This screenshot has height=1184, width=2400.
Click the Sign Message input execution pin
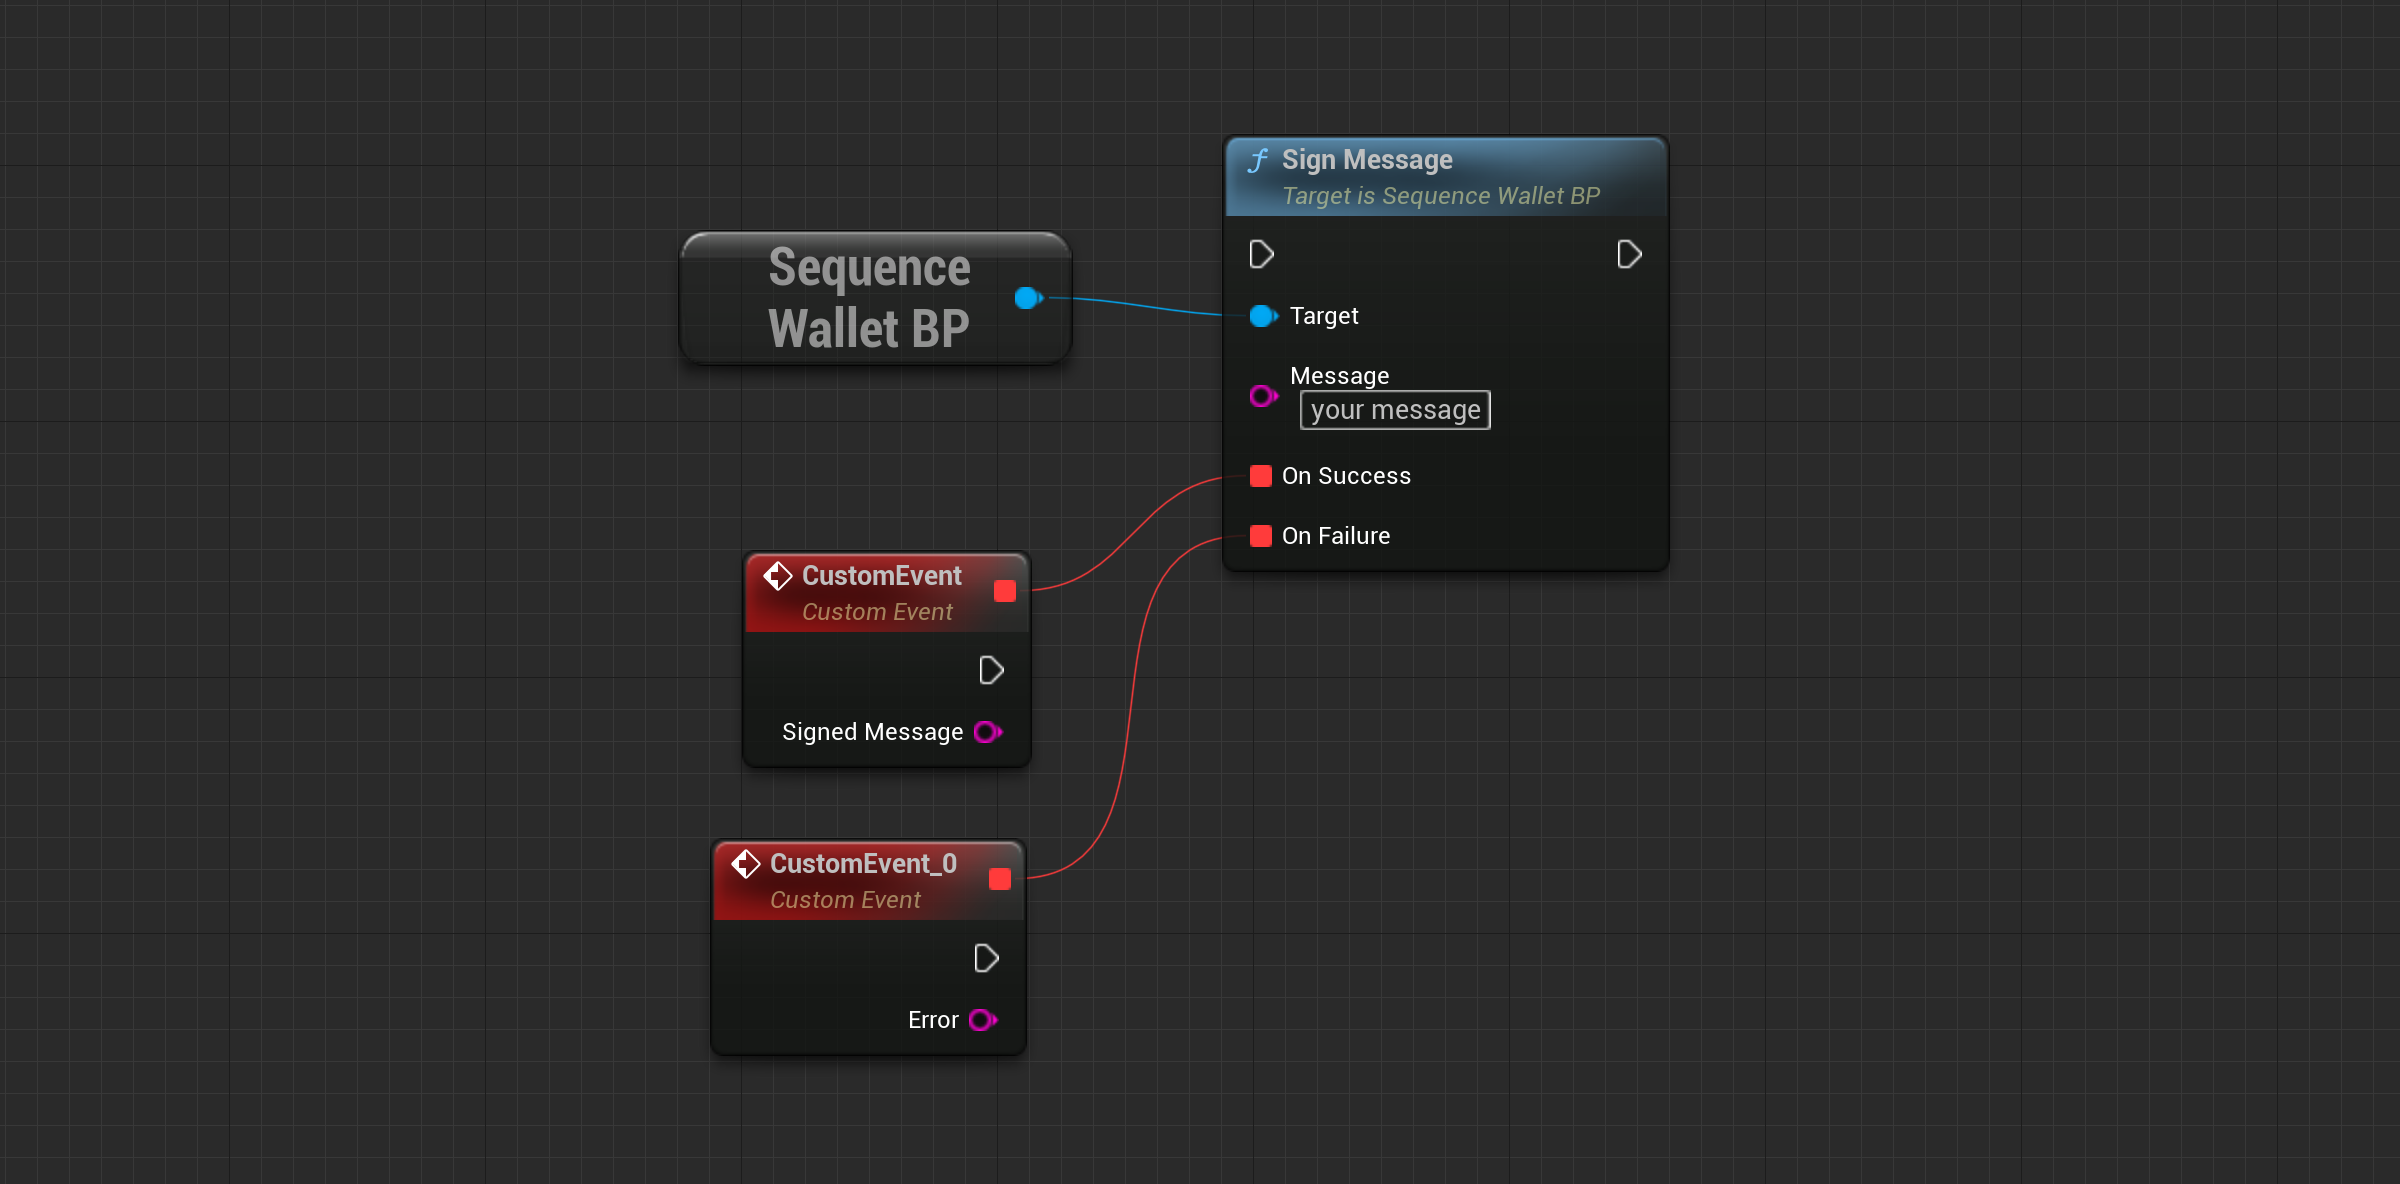pos(1261,254)
